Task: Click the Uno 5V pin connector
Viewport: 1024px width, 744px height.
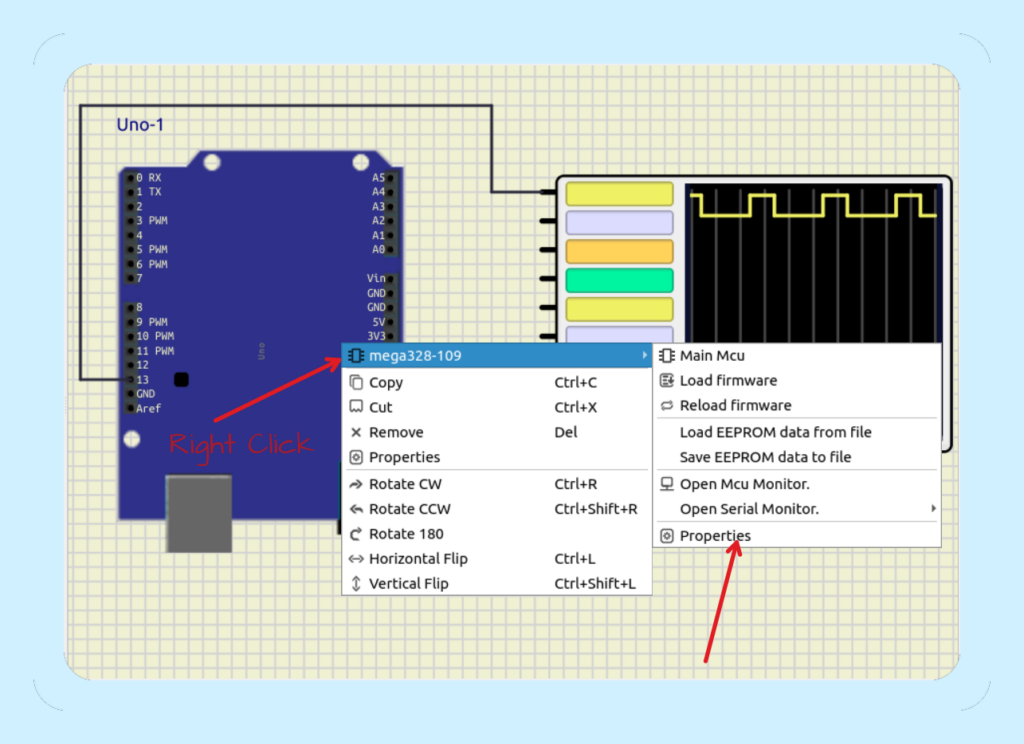Action: pos(391,322)
